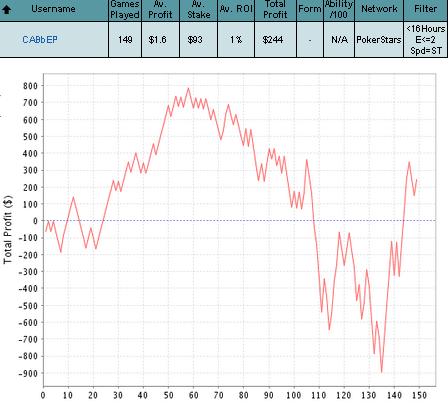Sort by Total Profit header

pos(275,9)
